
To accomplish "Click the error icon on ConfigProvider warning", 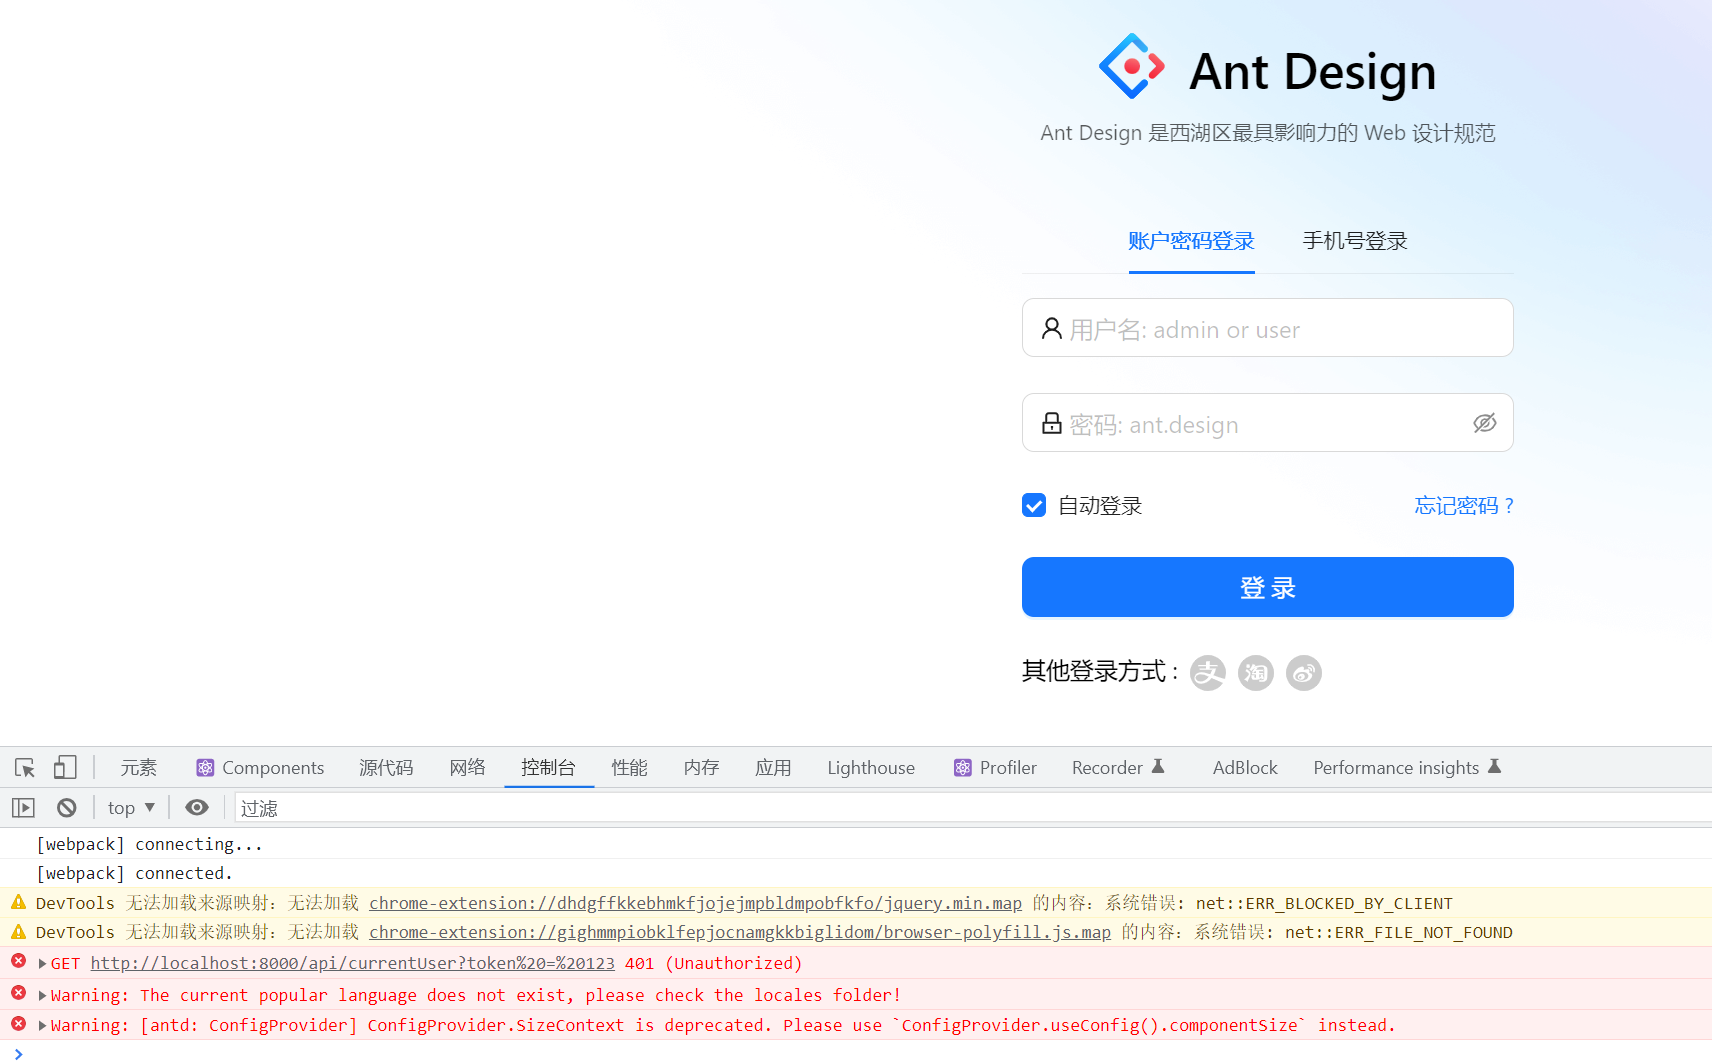I will pyautogui.click(x=18, y=1024).
